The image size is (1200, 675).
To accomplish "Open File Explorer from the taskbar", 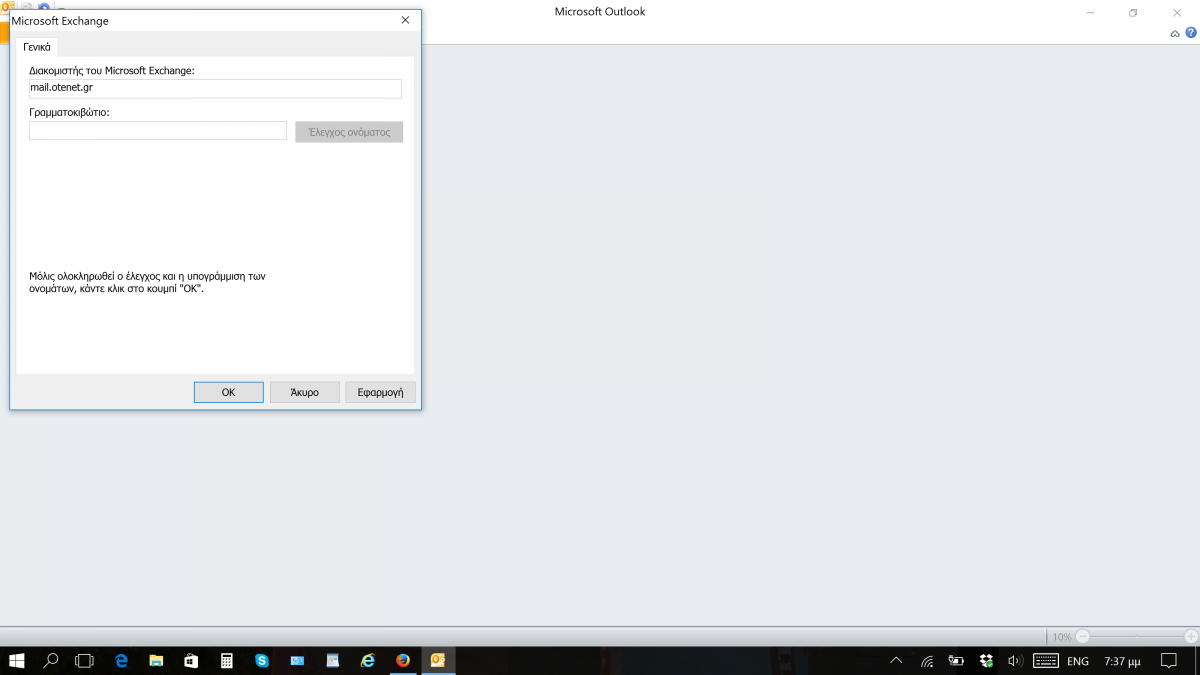I will pos(156,661).
